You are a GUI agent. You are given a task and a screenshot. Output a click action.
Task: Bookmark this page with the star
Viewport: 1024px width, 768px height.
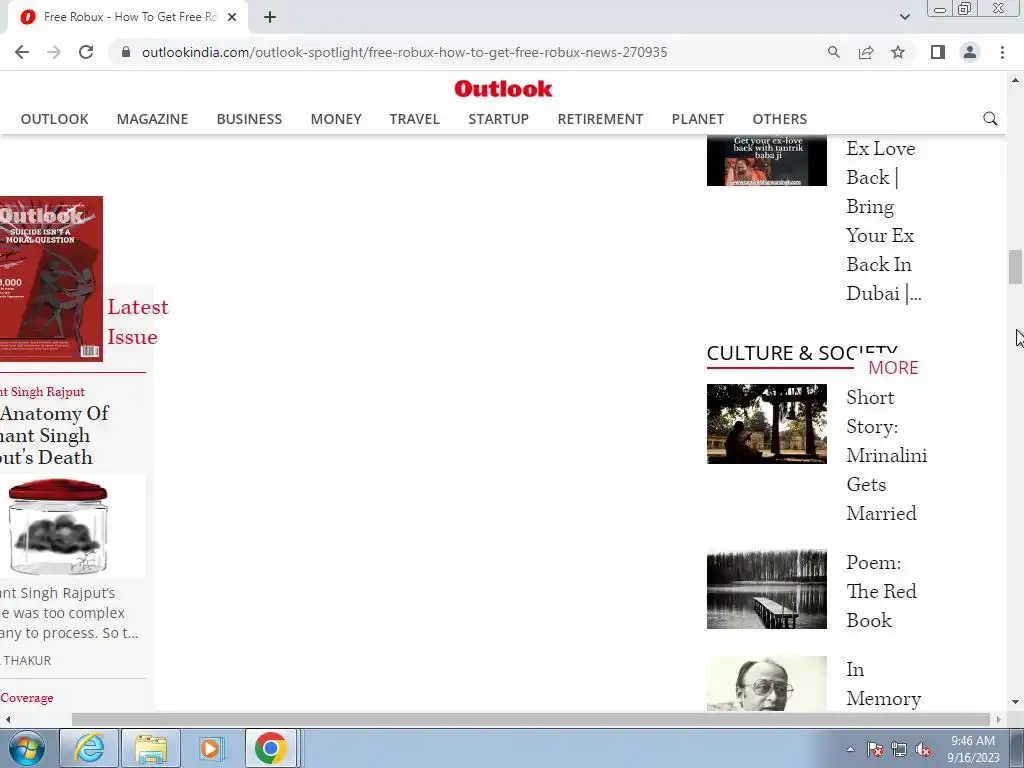[898, 52]
